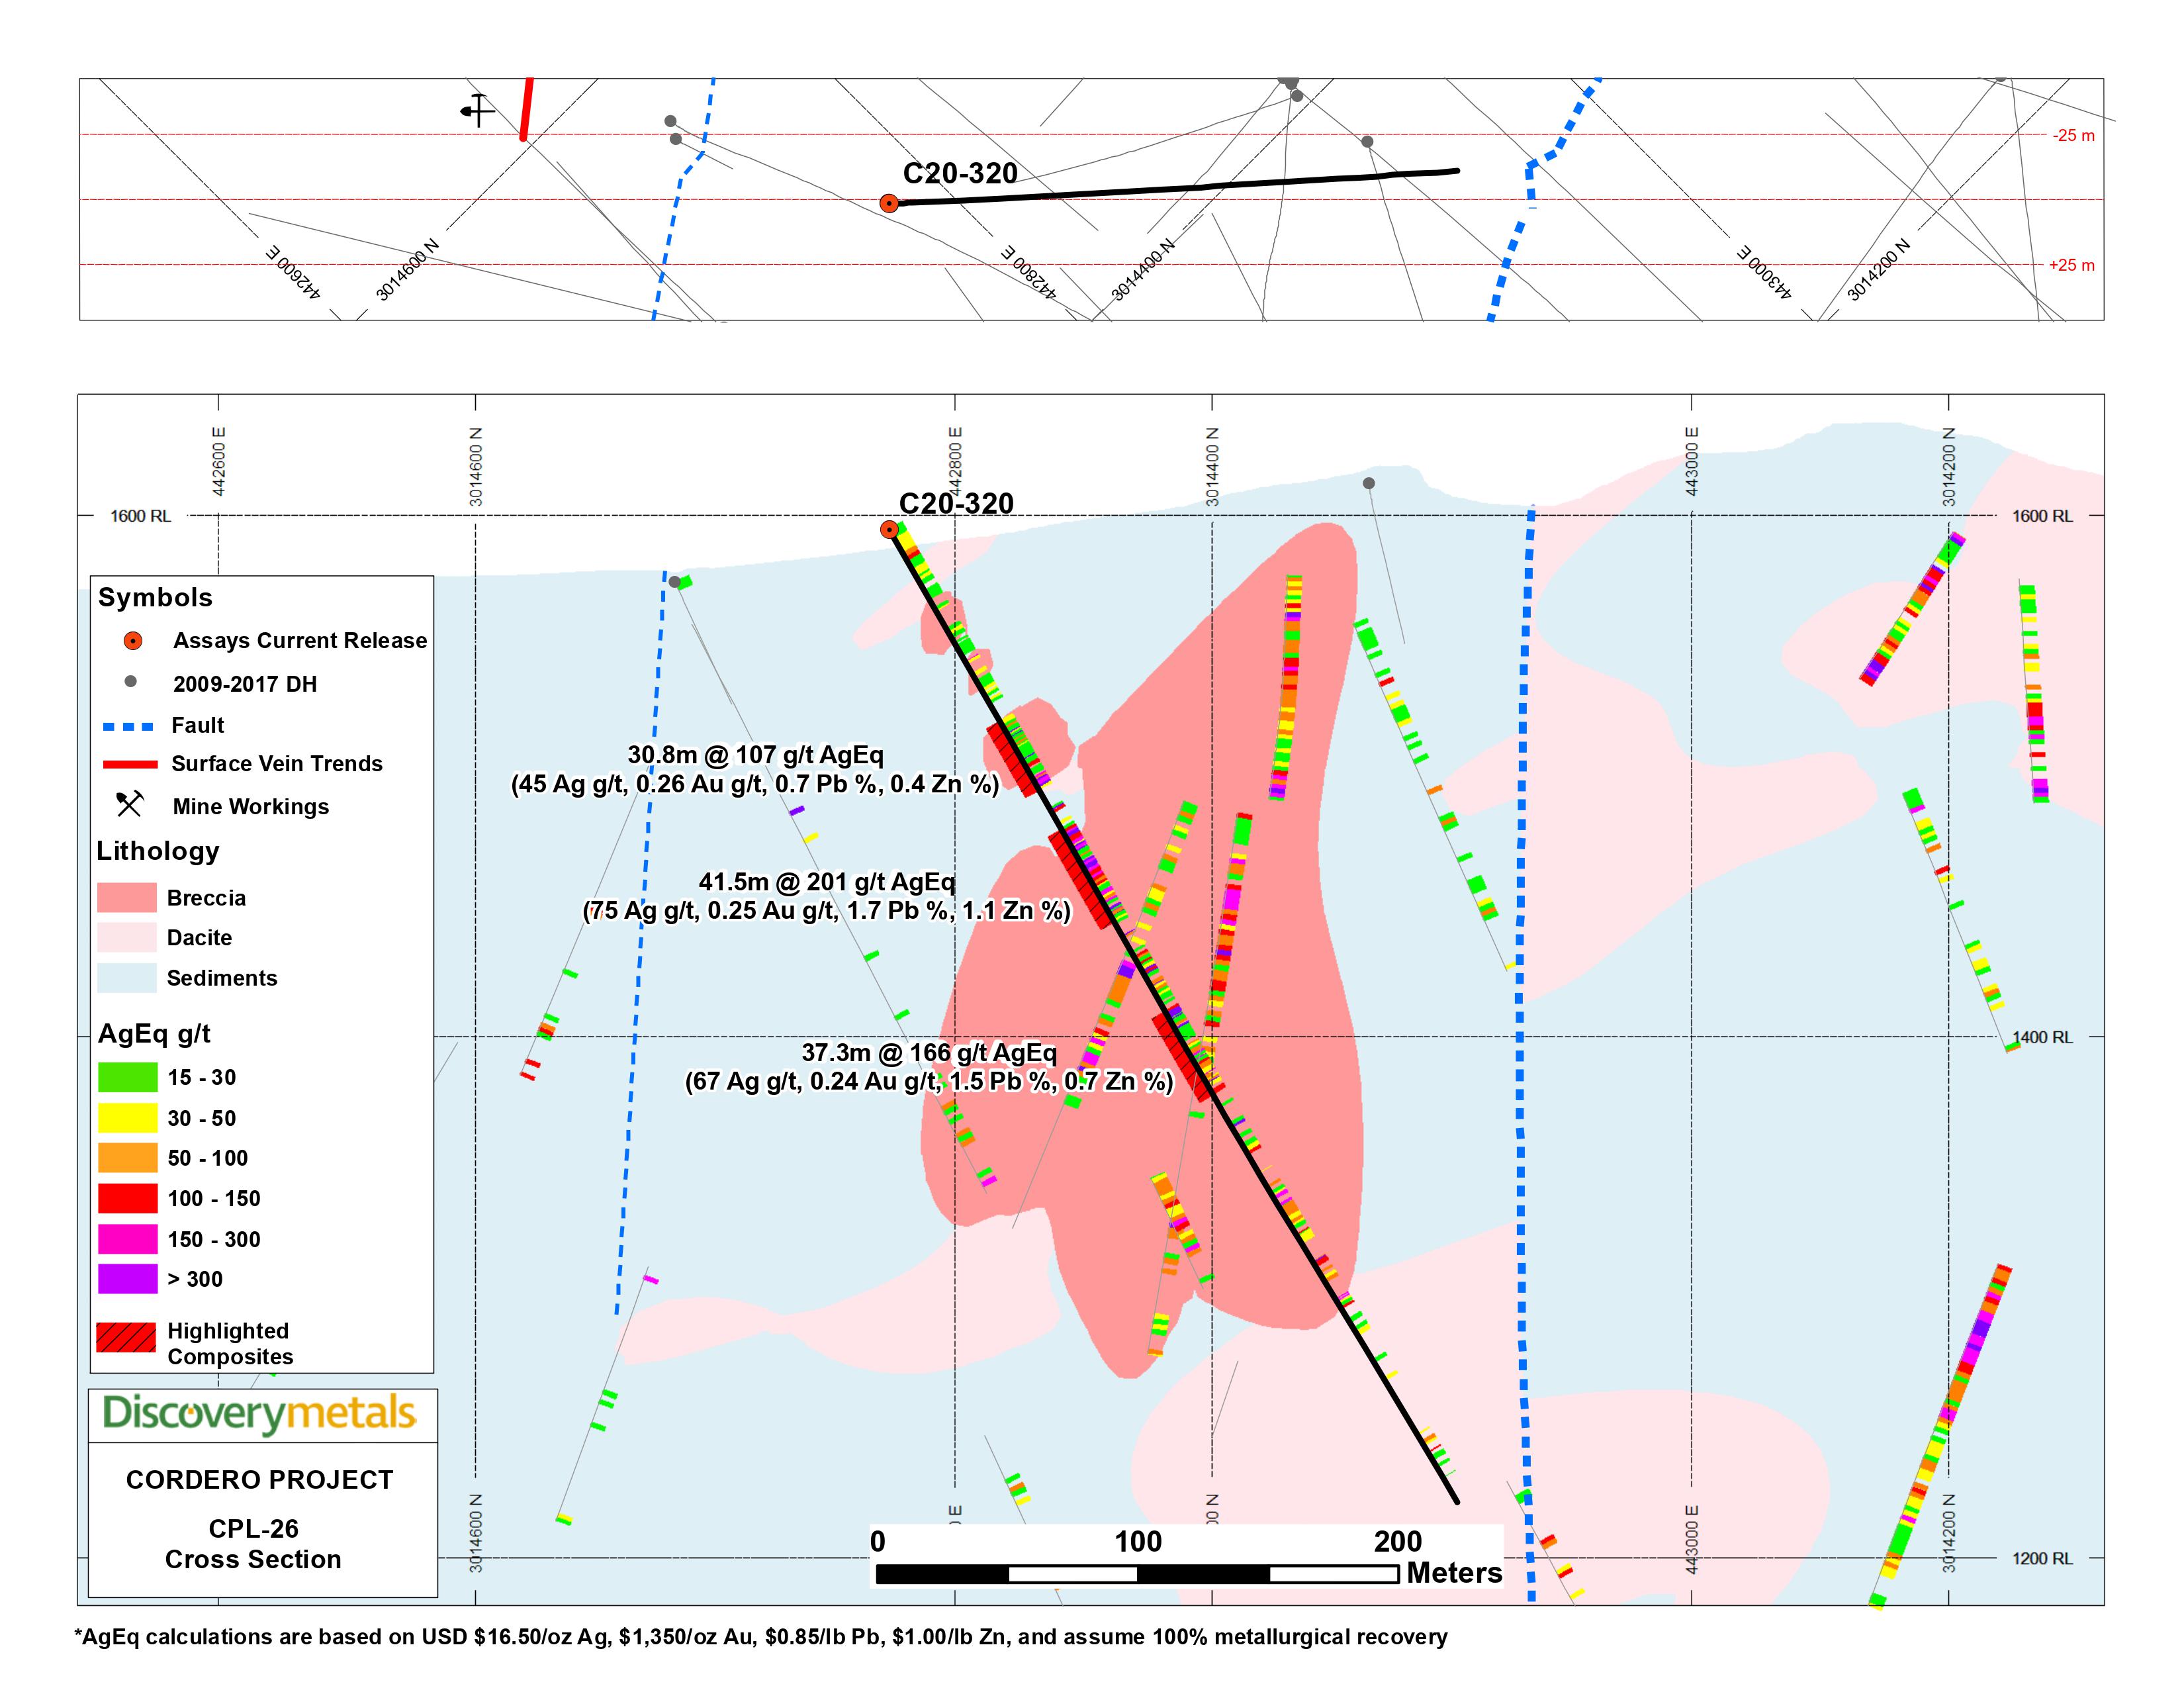
Task: Click the +25 m offset label in plan view
Action: coord(2071,265)
